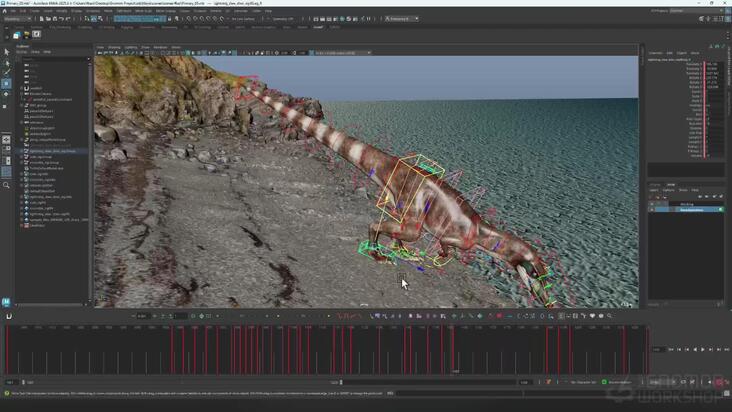This screenshot has height=412, width=732.
Task: Select by component type mode icon
Action: coord(100,19)
